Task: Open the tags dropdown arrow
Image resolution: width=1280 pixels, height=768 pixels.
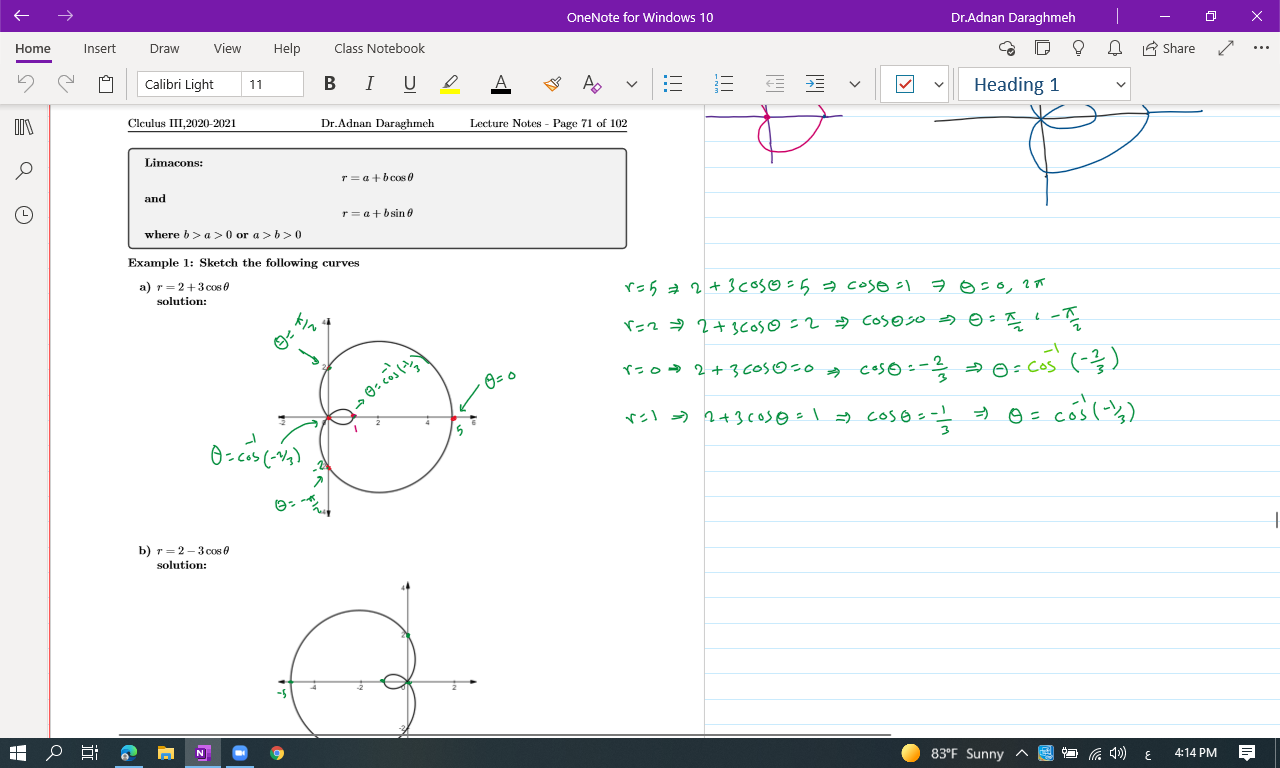Action: point(939,85)
